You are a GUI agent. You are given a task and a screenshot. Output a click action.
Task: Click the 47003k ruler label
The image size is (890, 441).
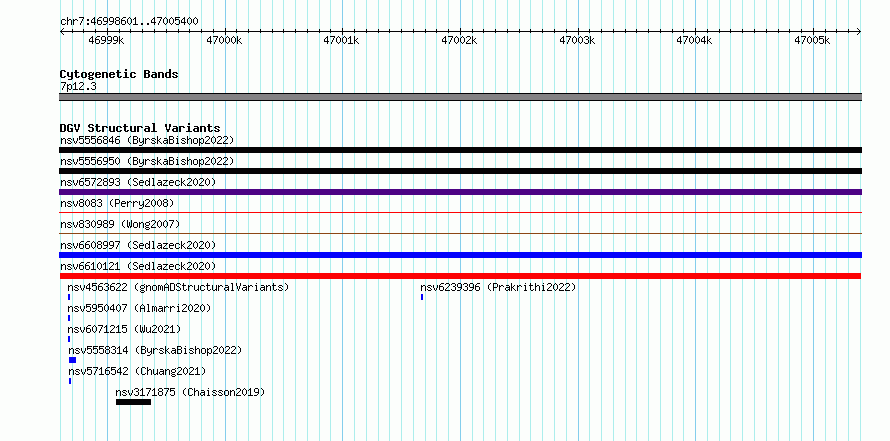pos(577,40)
